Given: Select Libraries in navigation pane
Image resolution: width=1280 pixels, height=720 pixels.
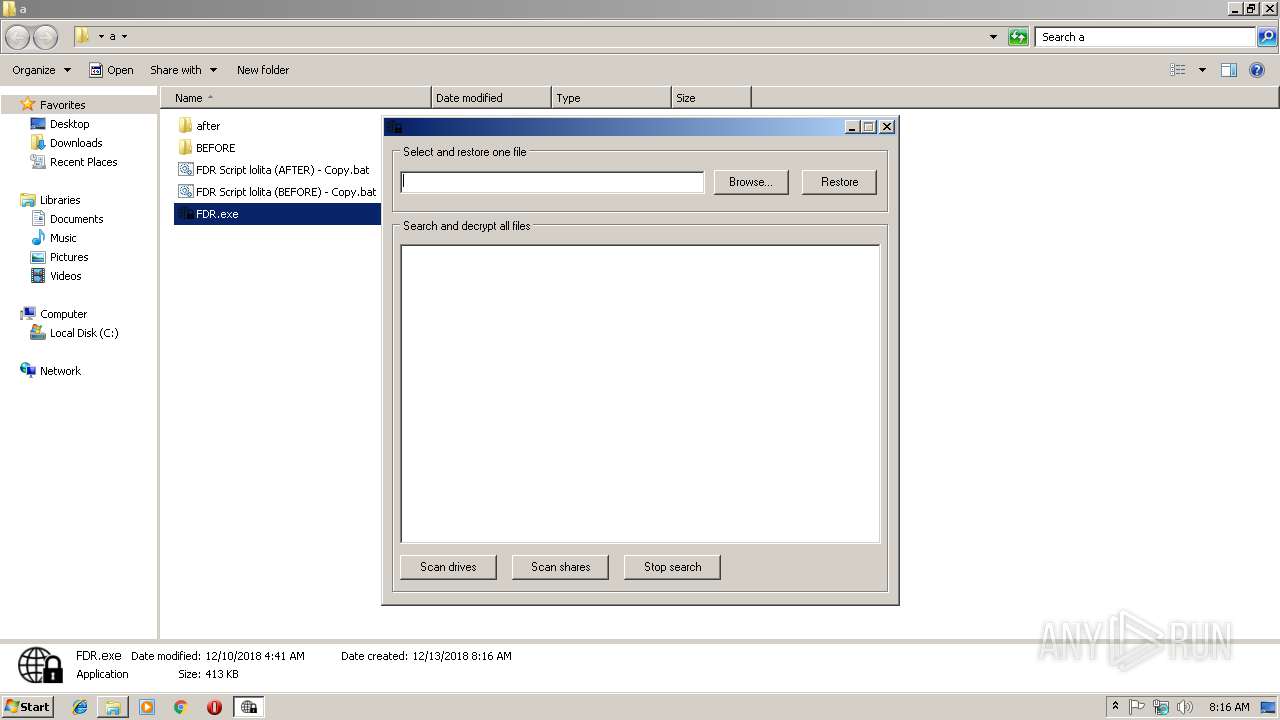Looking at the screenshot, I should point(60,200).
